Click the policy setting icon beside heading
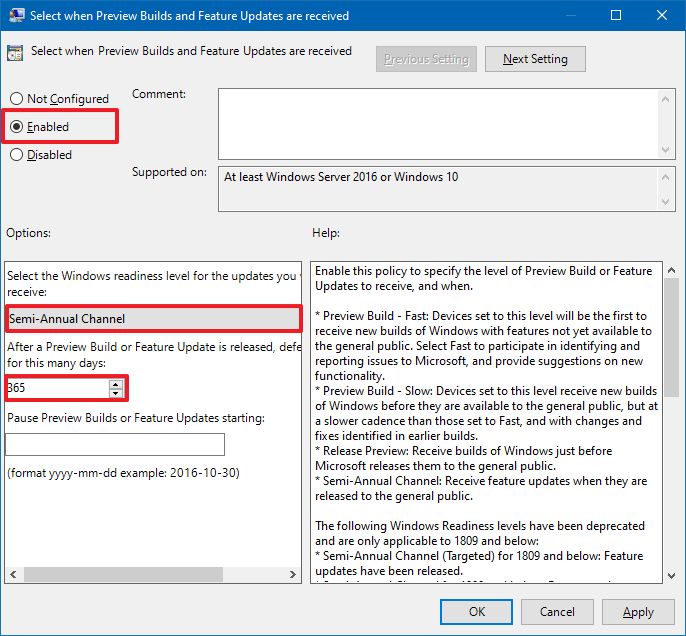 [x=15, y=53]
